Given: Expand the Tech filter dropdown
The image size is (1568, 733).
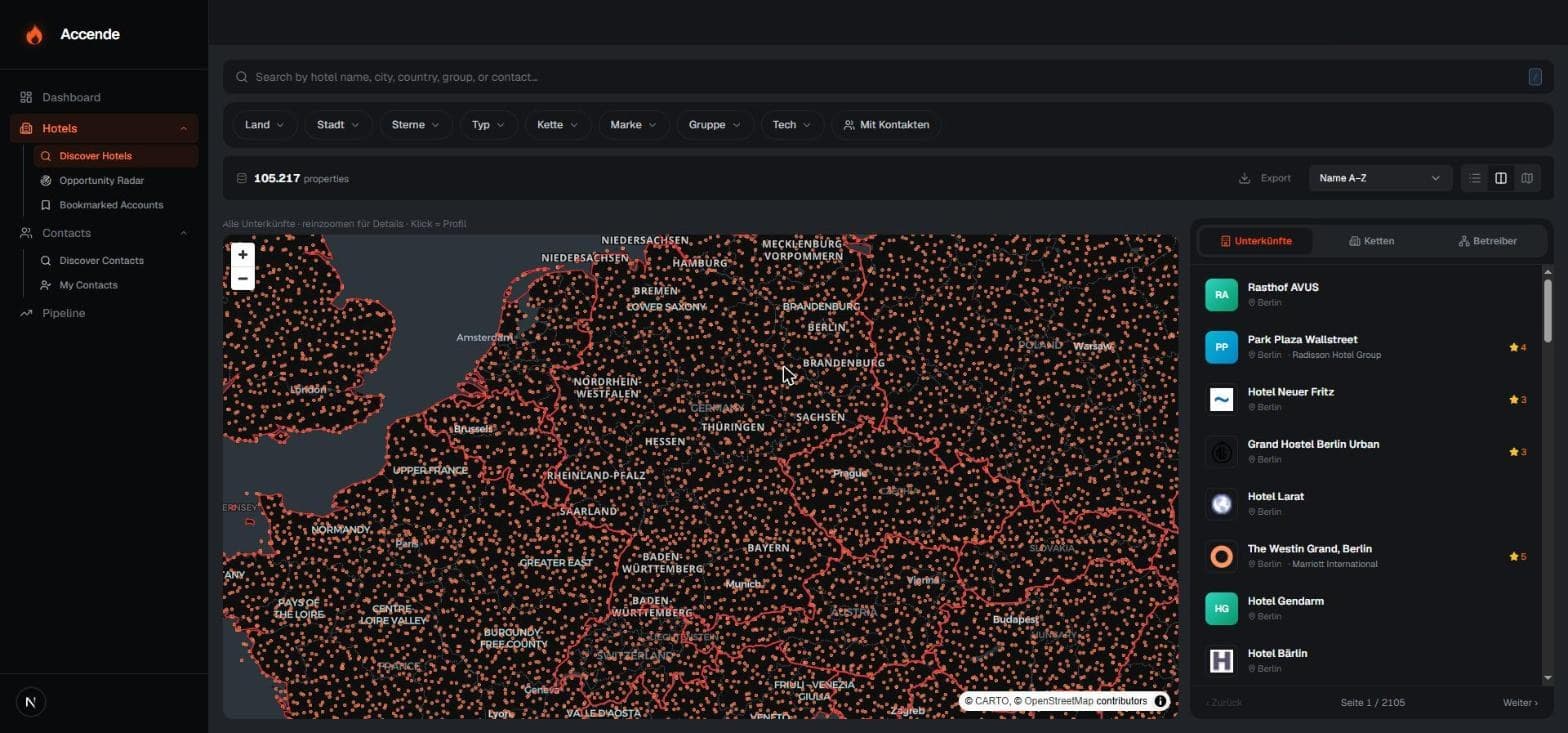Looking at the screenshot, I should (791, 125).
